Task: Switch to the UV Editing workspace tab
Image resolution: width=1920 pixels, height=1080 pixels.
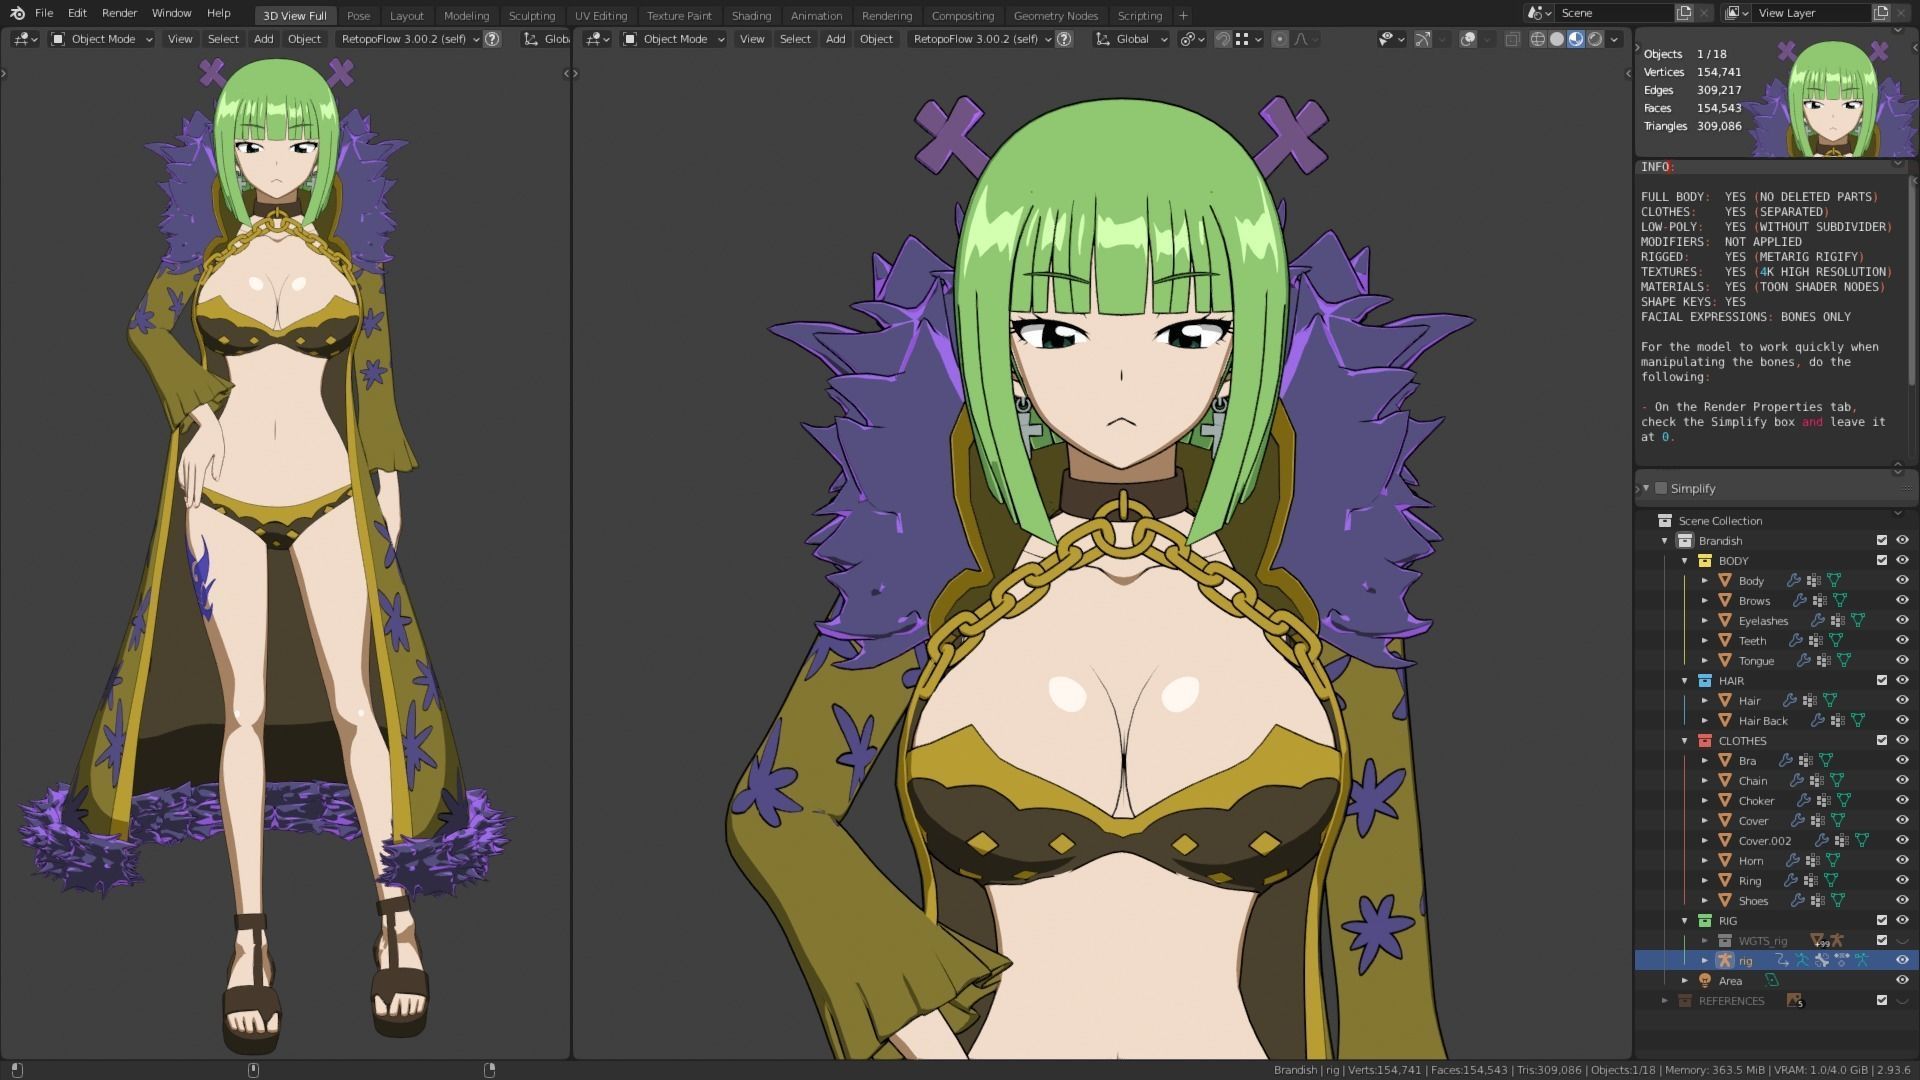Action: (600, 15)
